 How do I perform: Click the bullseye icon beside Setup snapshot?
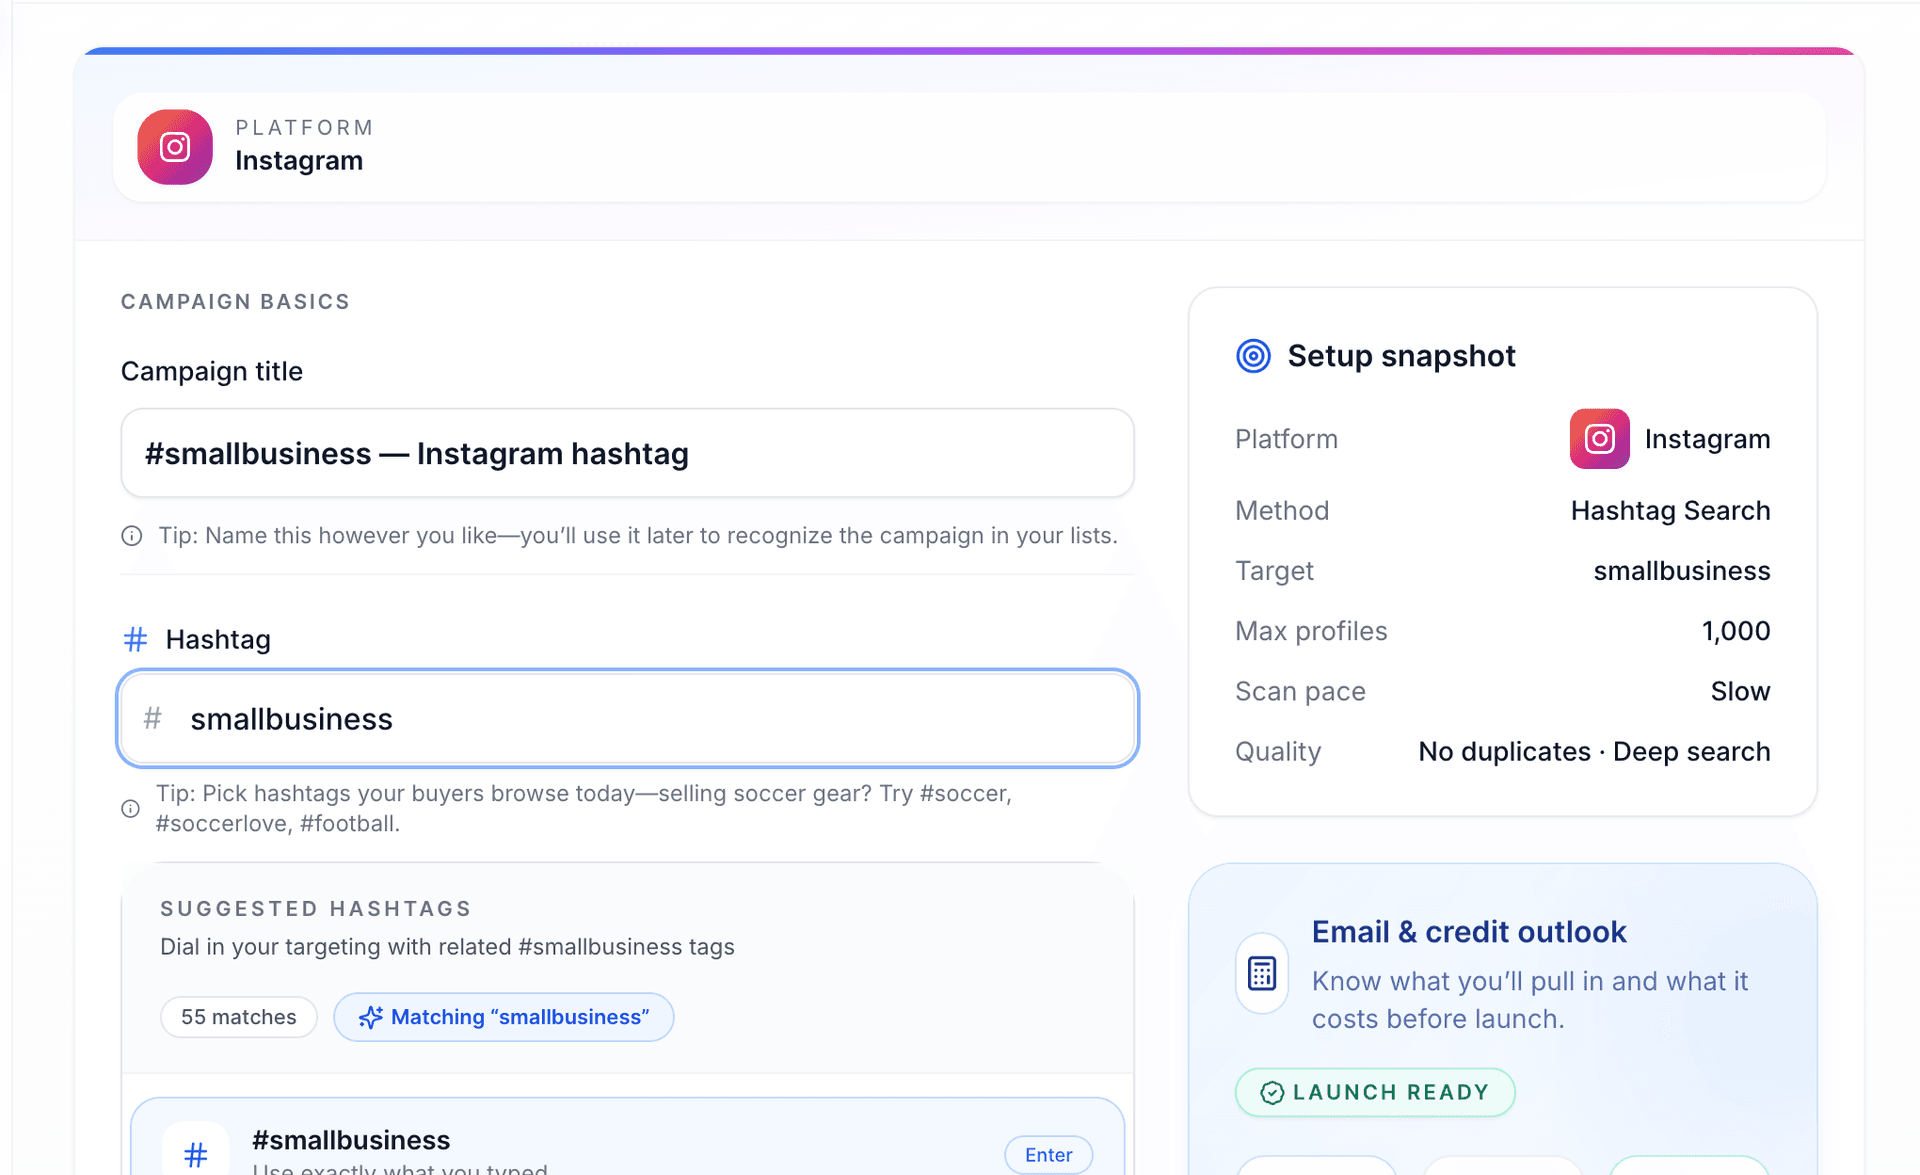coord(1253,355)
